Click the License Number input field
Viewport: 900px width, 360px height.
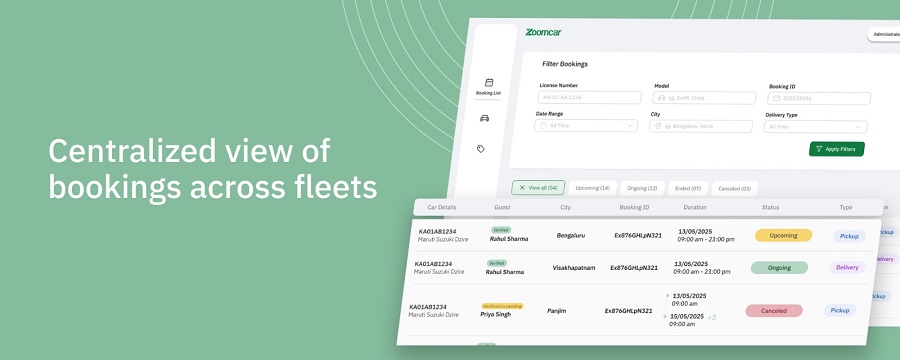coord(589,98)
